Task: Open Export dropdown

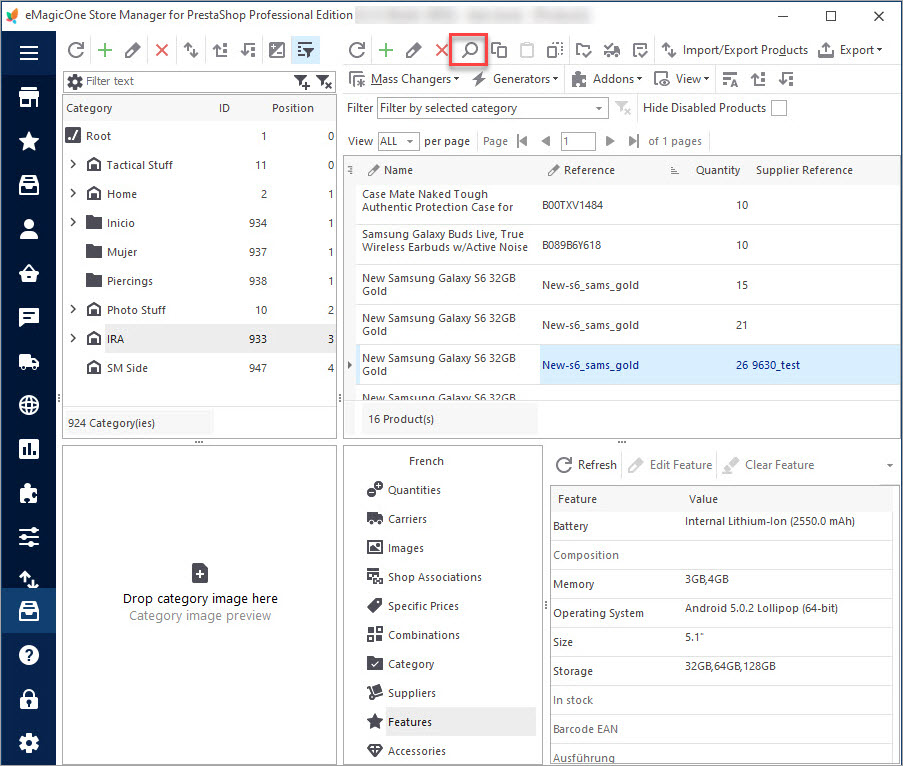Action: click(x=850, y=50)
